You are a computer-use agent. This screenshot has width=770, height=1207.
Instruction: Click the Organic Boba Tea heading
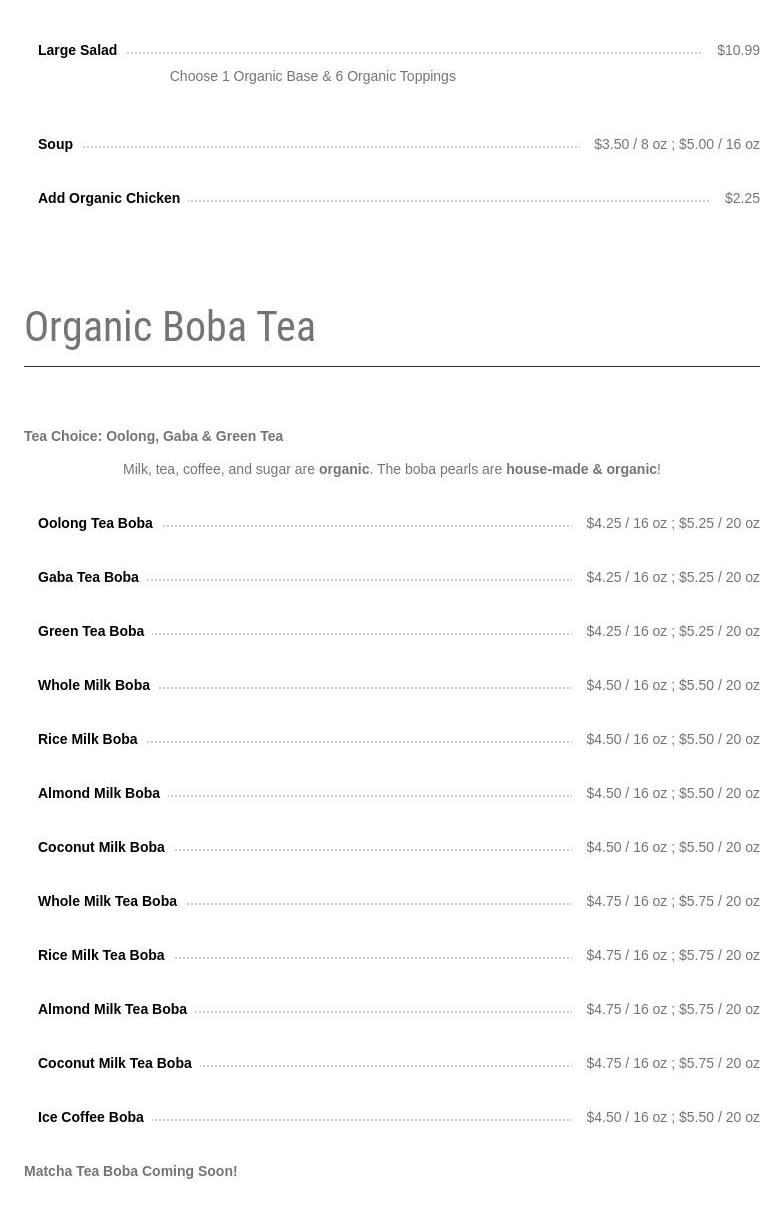(170, 327)
